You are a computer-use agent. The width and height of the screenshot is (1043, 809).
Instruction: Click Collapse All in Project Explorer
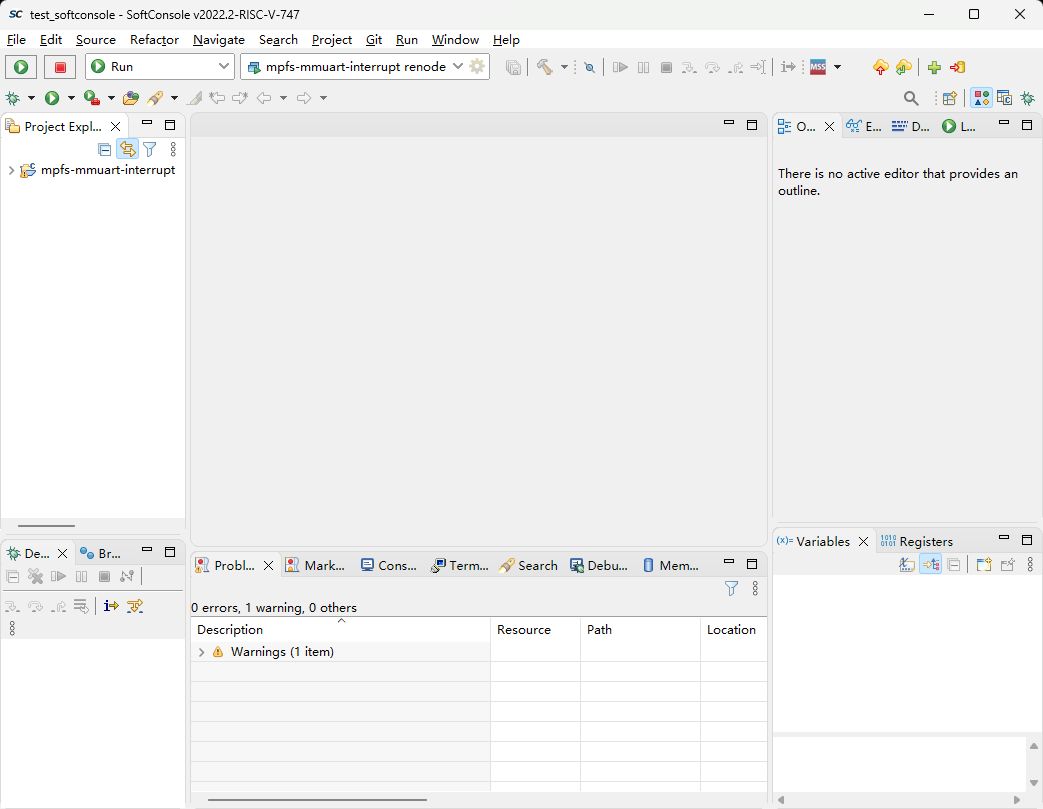tap(104, 149)
